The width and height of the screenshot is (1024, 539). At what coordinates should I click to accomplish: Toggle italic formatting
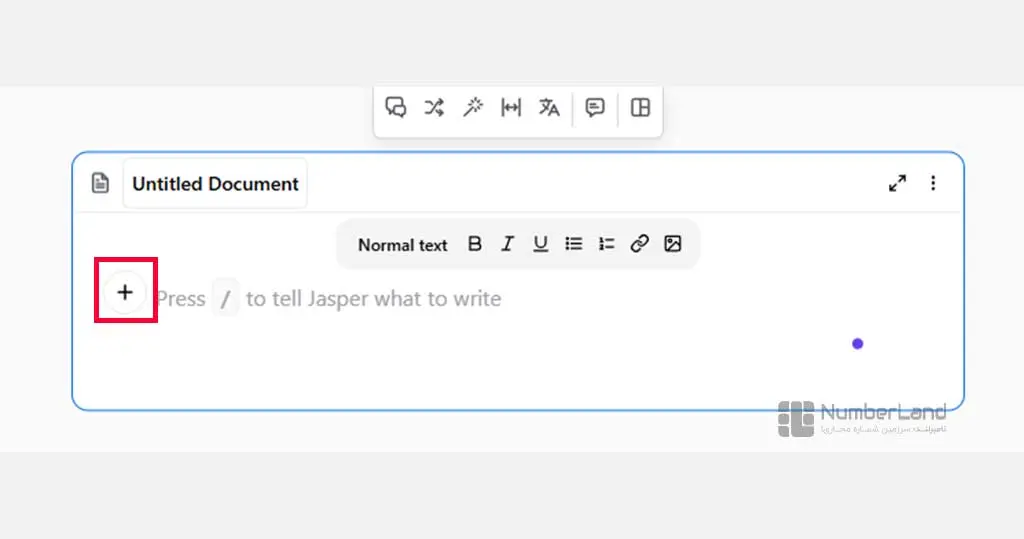[507, 244]
